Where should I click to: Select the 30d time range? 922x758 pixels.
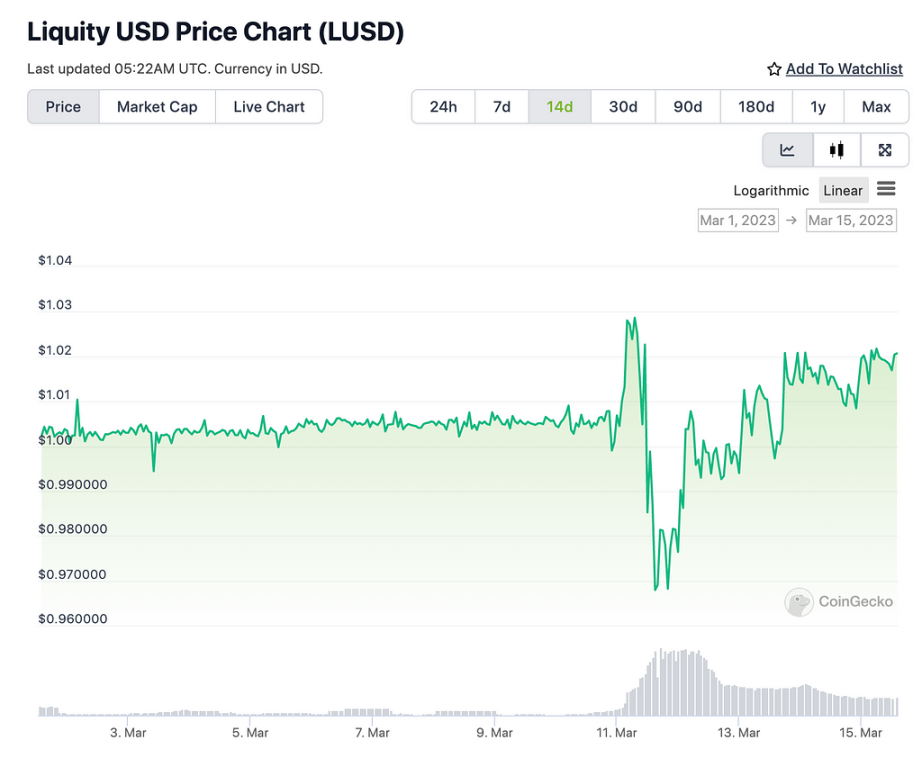[x=622, y=106]
